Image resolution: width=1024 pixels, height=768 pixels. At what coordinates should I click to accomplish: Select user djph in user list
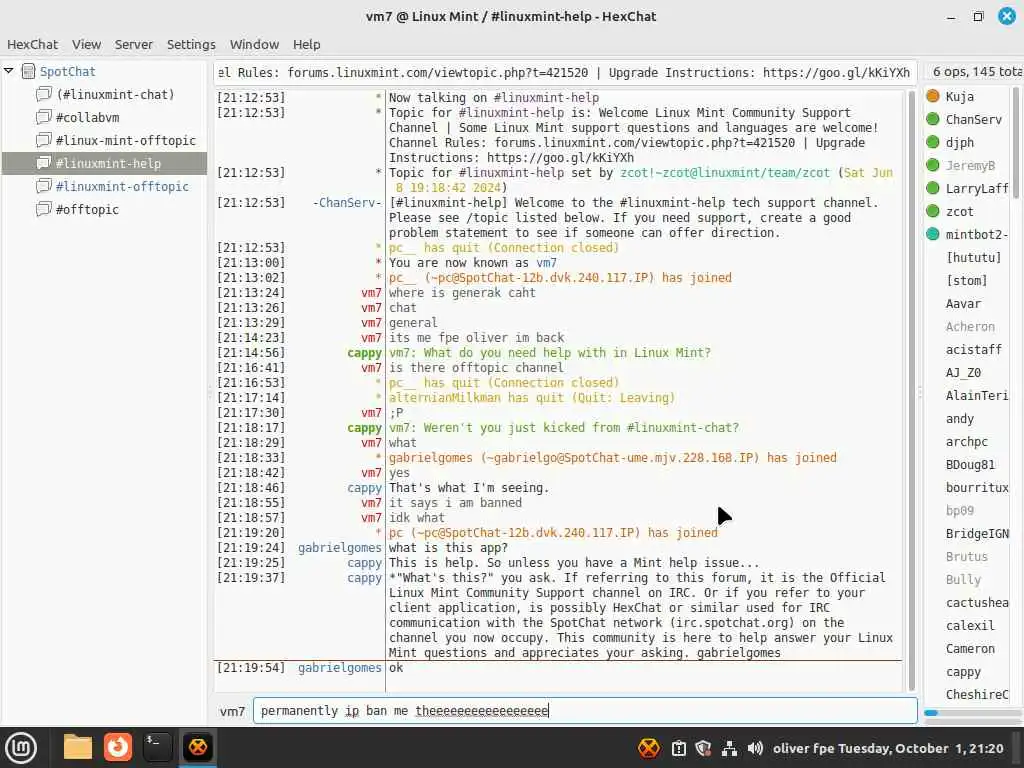coord(959,142)
